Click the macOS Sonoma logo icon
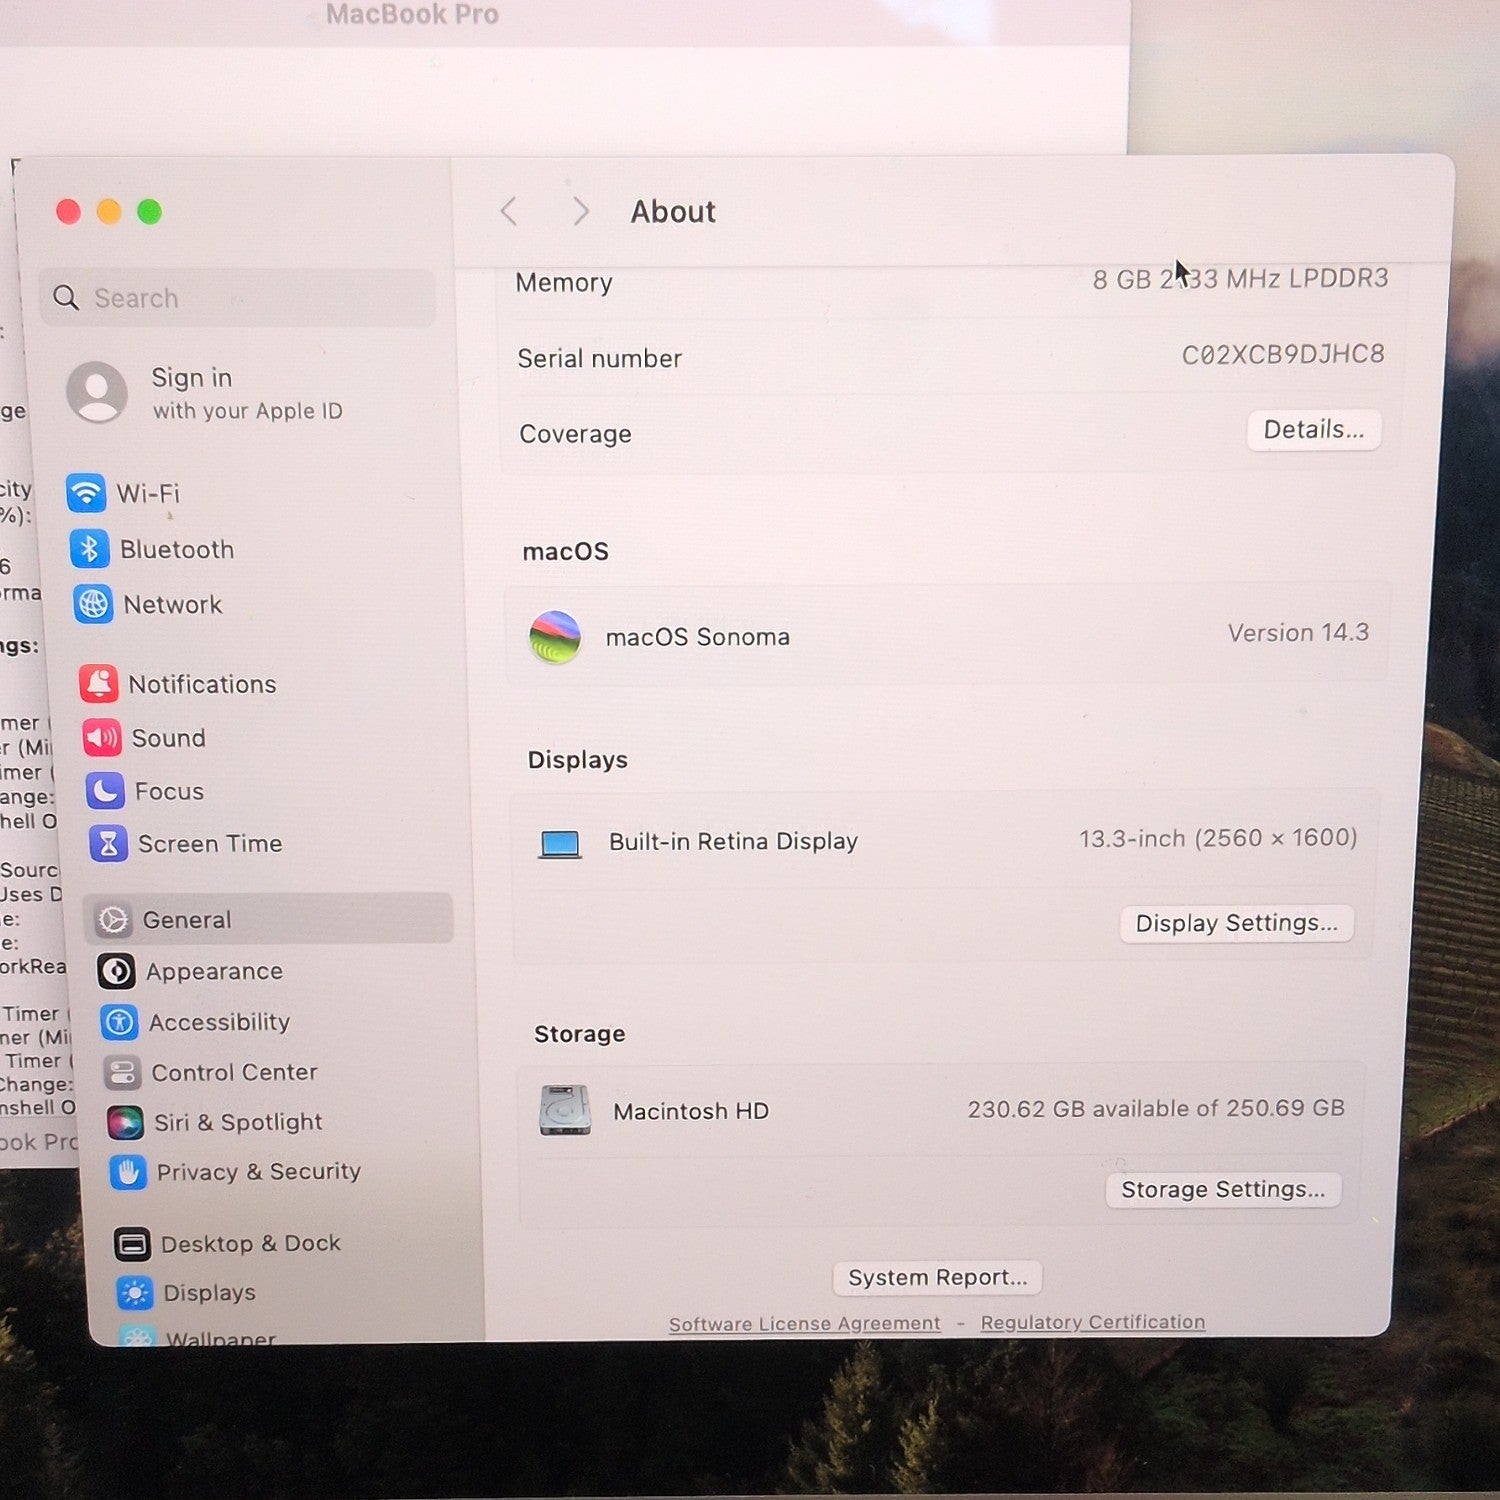This screenshot has height=1500, width=1500. 555,637
